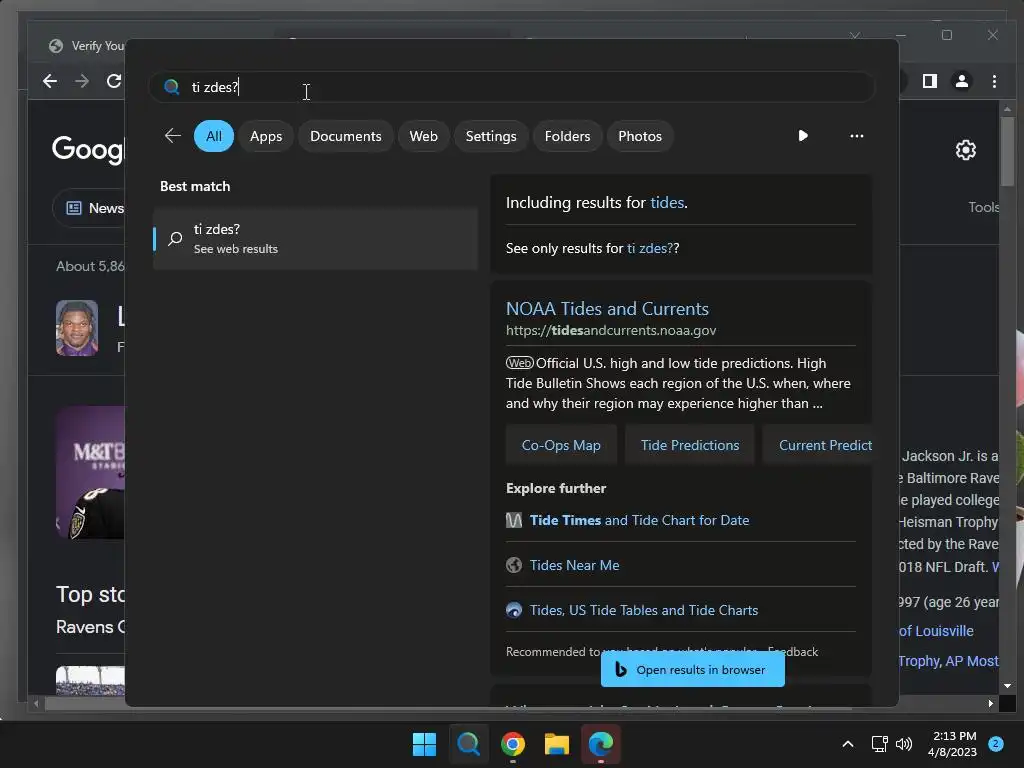Toggle Chrome side panel icon

(x=929, y=81)
